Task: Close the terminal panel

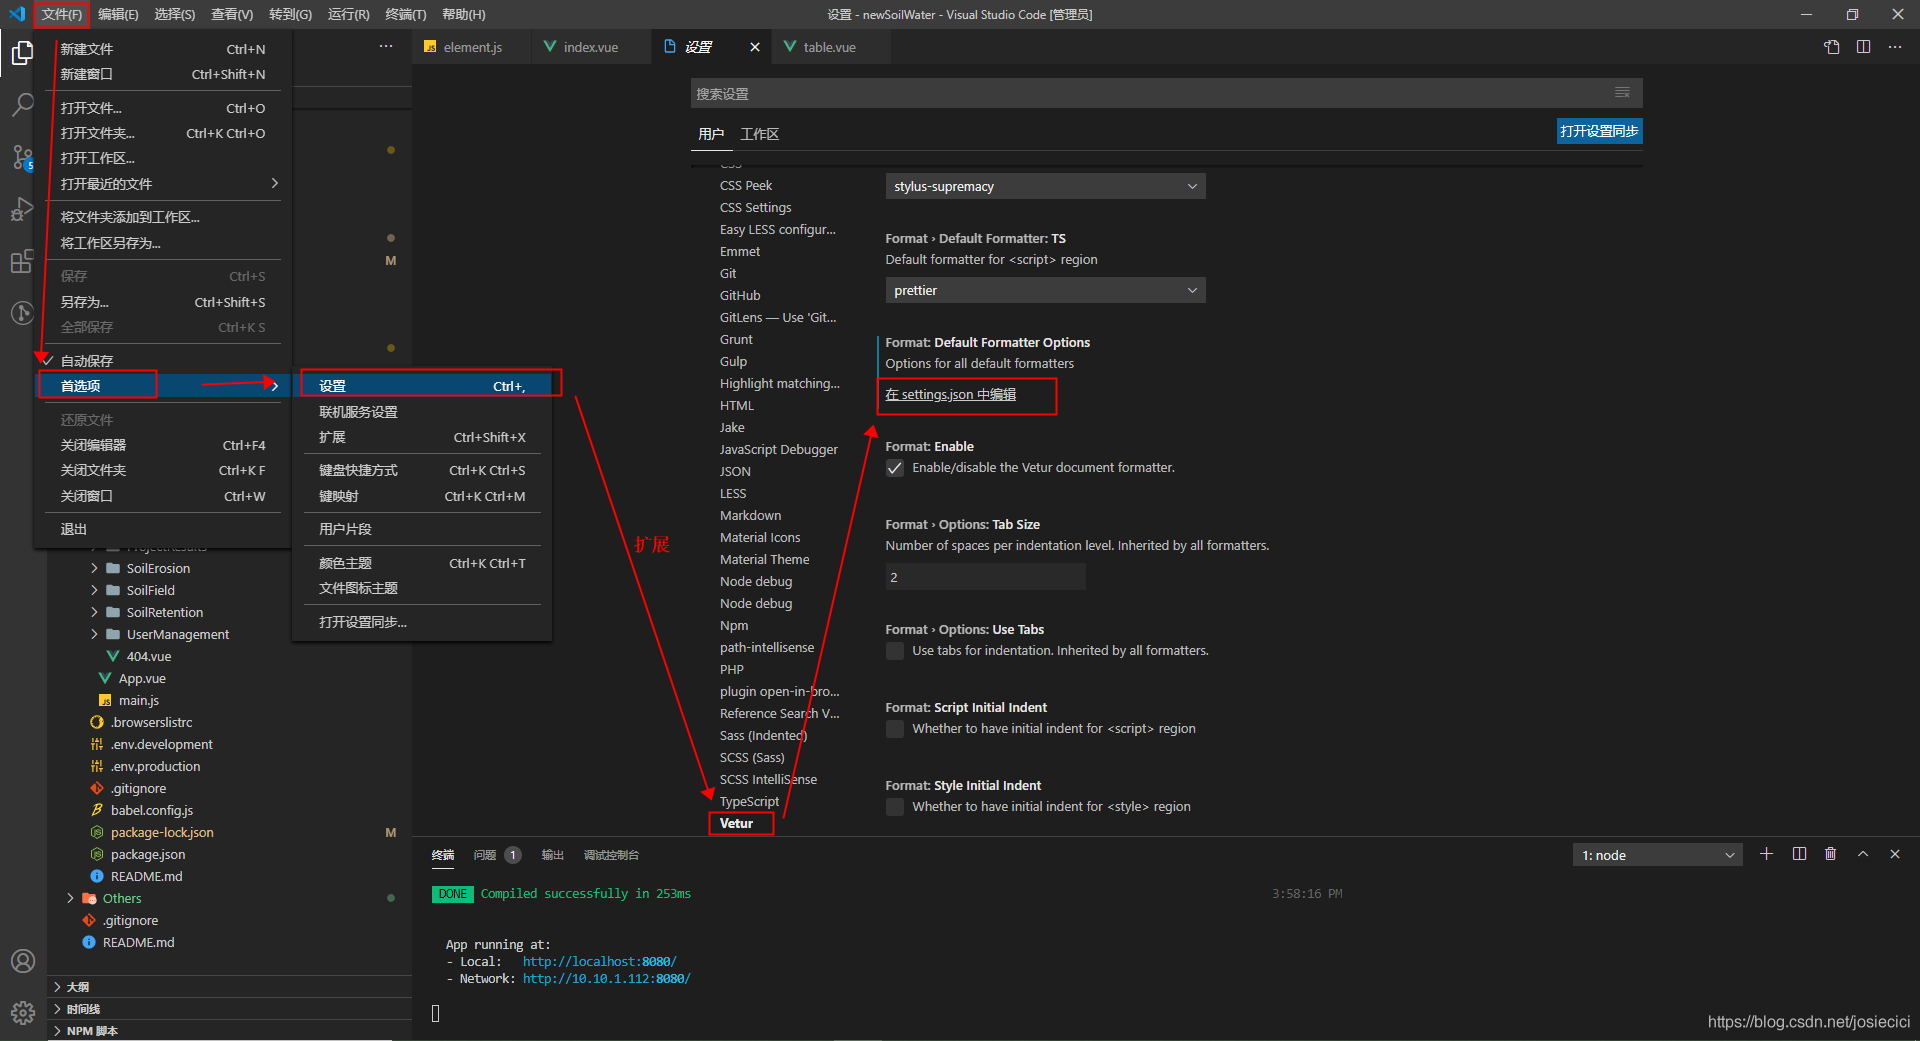Action: coord(1895,854)
